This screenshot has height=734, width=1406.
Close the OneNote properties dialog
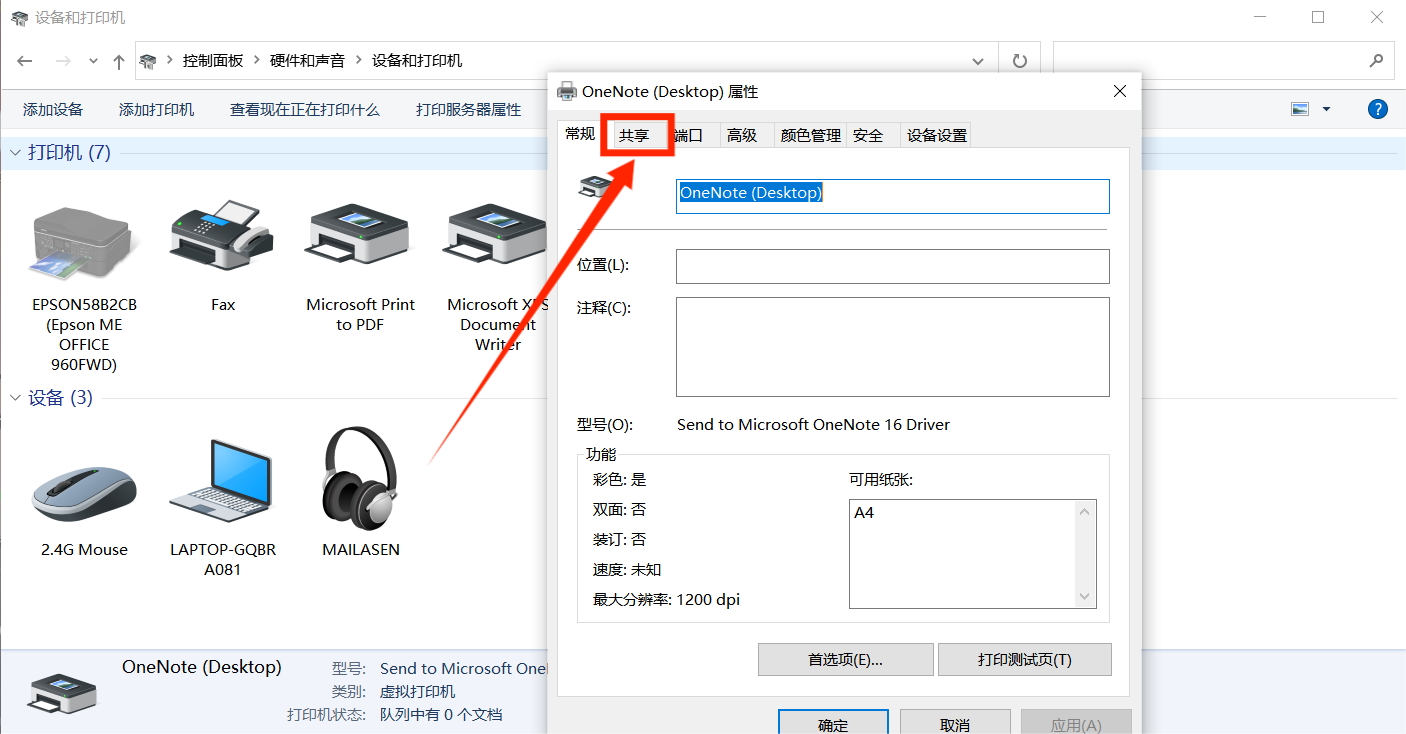(x=1120, y=91)
